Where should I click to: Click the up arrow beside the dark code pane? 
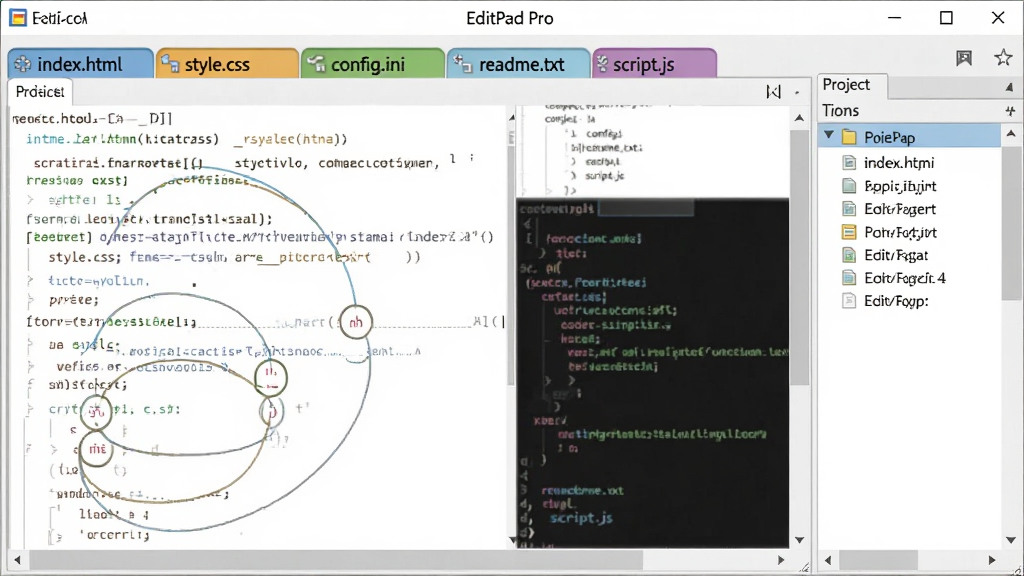tap(799, 118)
